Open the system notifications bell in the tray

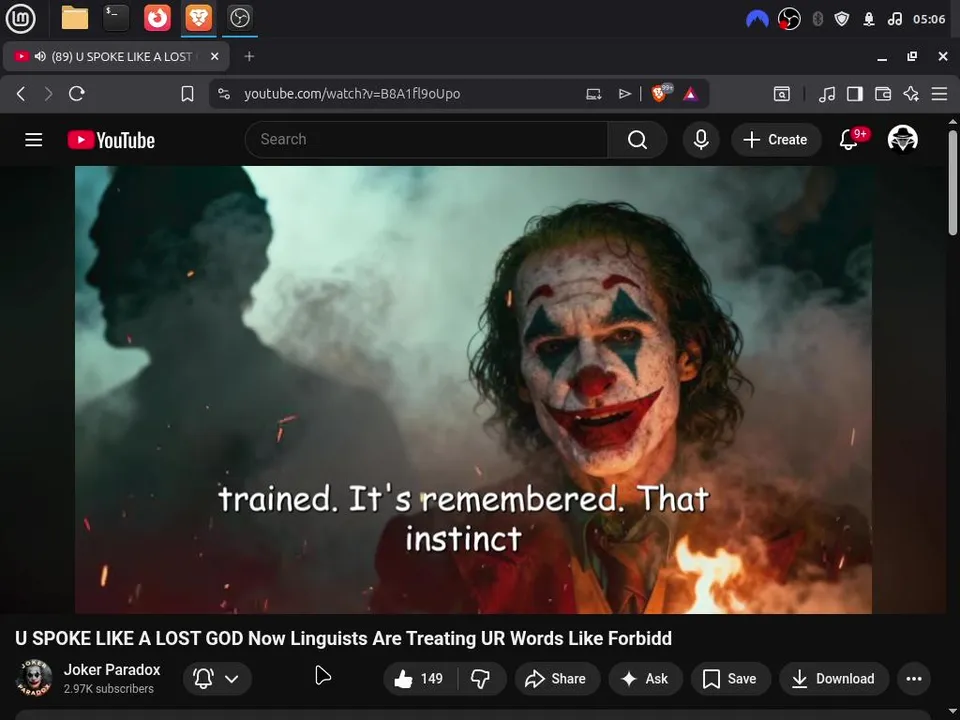pyautogui.click(x=869, y=19)
